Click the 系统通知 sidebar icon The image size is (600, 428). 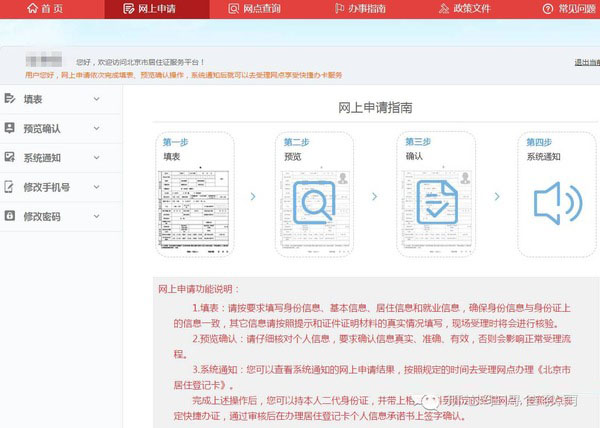click(10, 158)
